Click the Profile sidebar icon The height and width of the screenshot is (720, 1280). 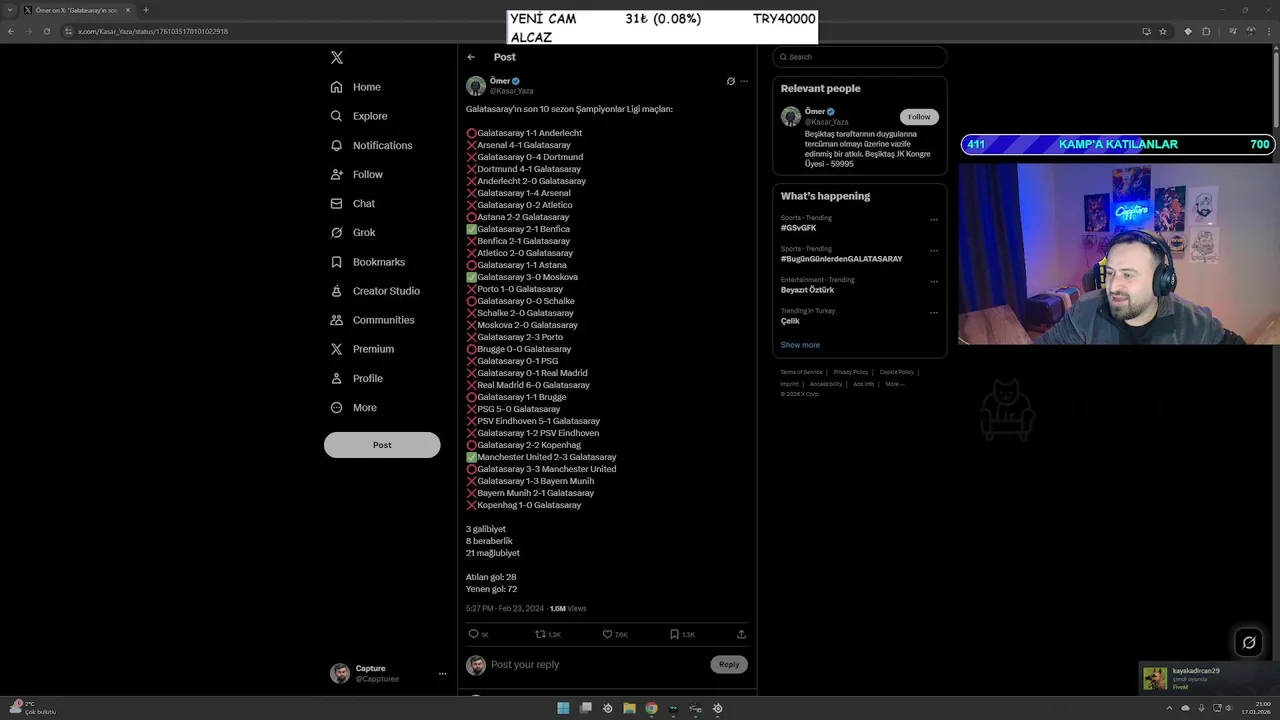337,378
